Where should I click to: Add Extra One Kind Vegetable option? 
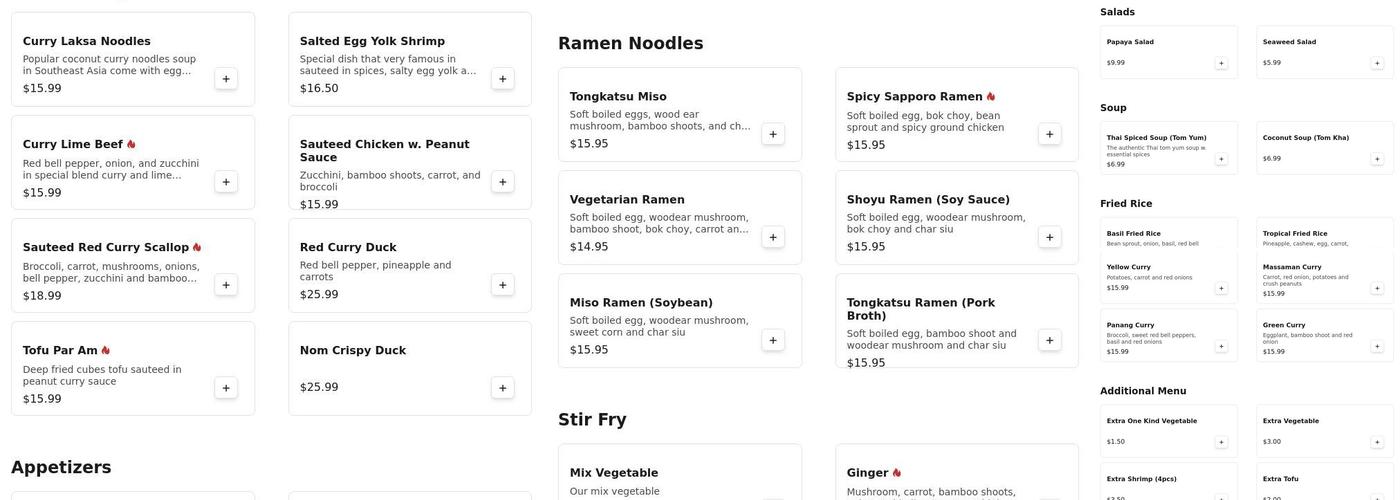(x=1221, y=442)
